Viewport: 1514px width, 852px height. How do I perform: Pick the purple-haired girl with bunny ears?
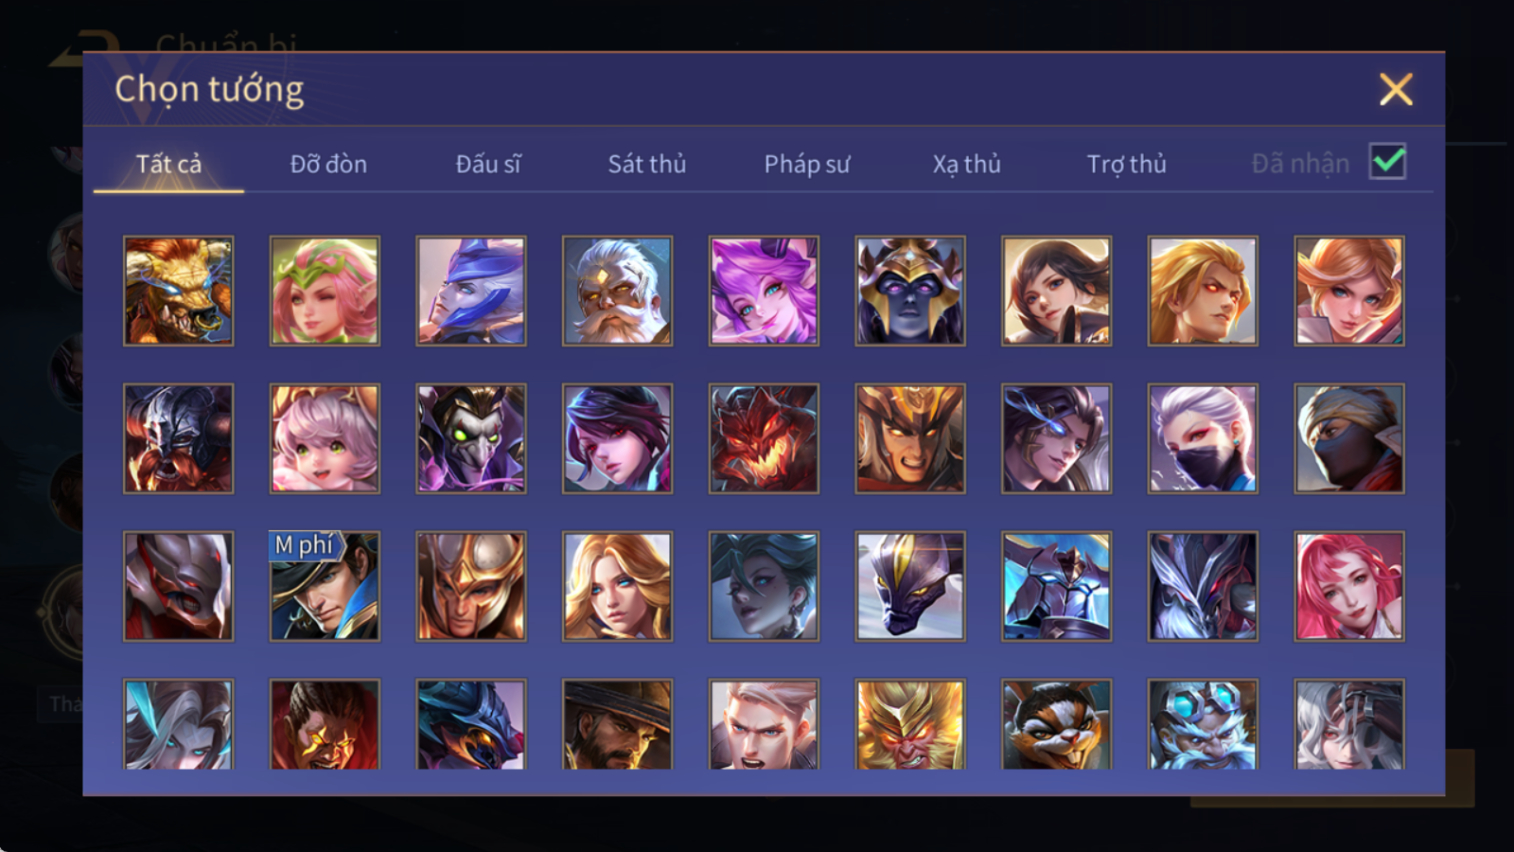click(x=764, y=291)
